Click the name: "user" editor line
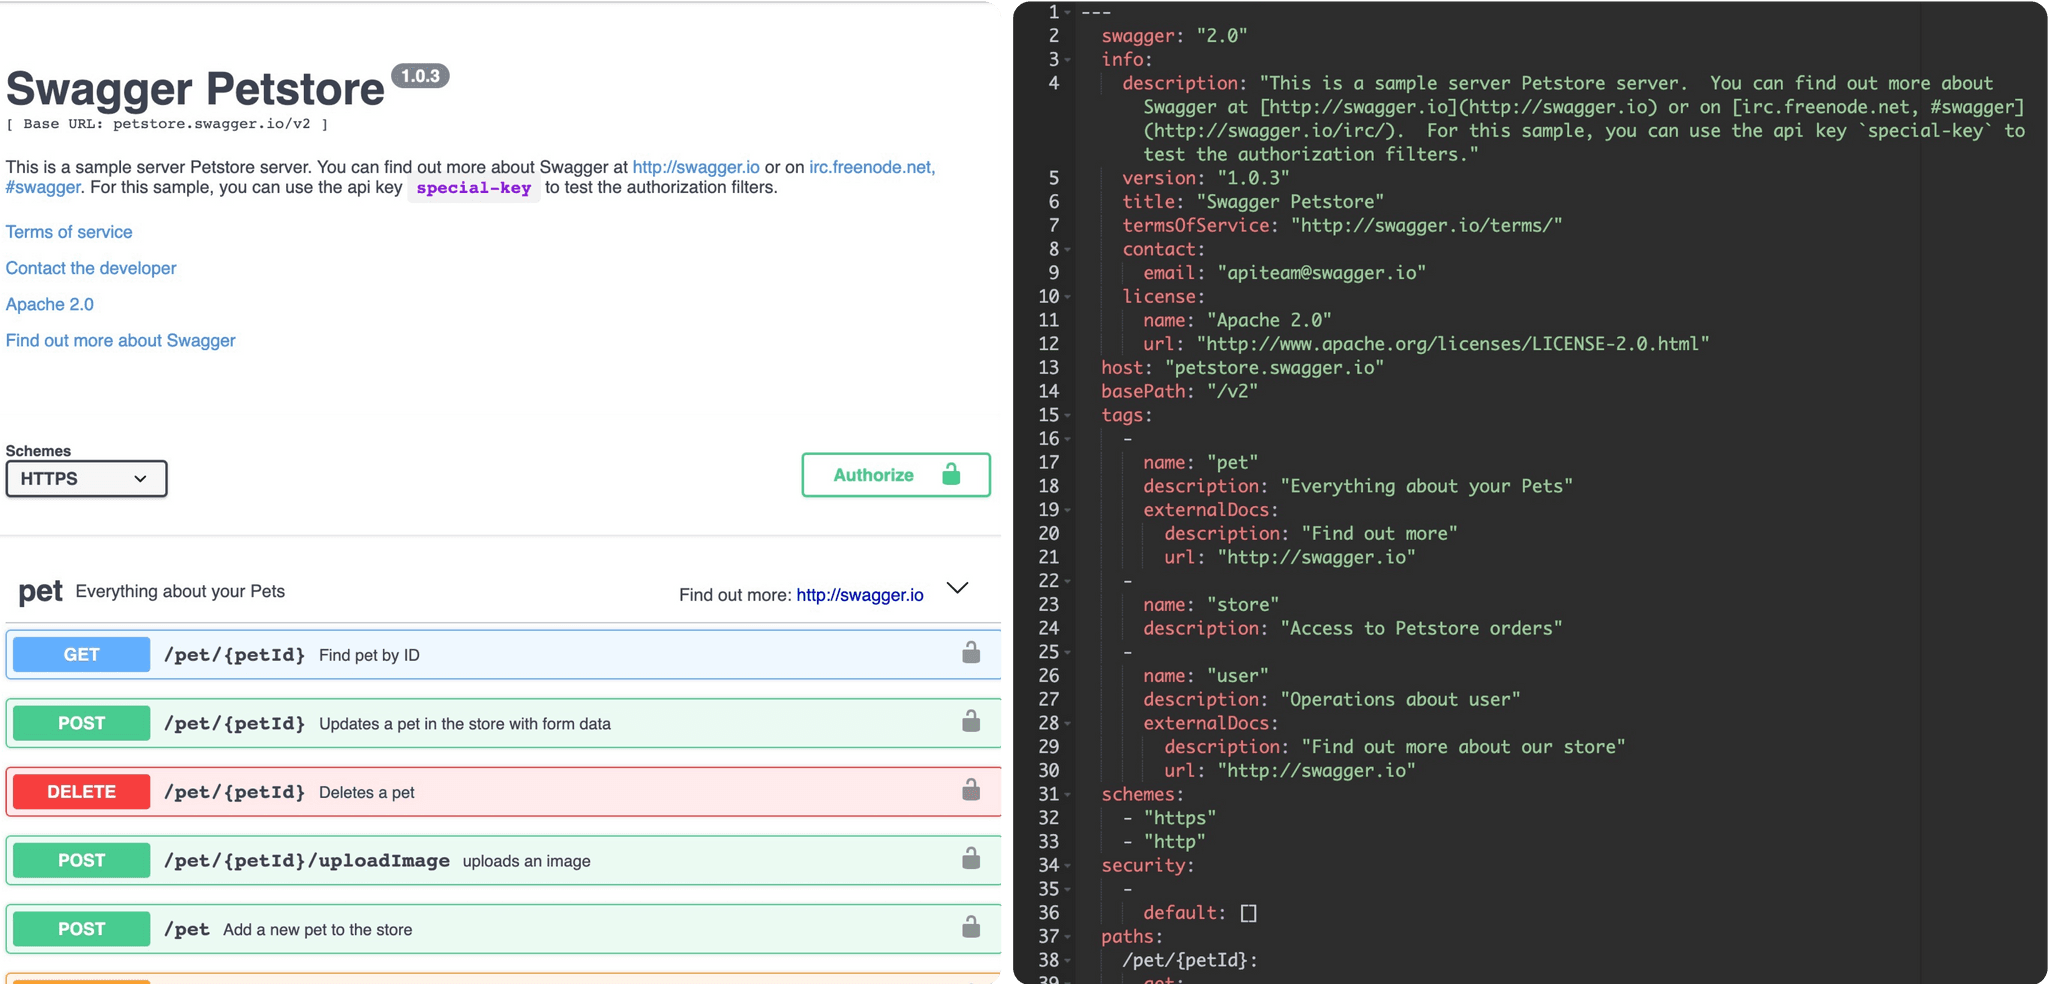Image resolution: width=2048 pixels, height=984 pixels. pyautogui.click(x=1206, y=676)
